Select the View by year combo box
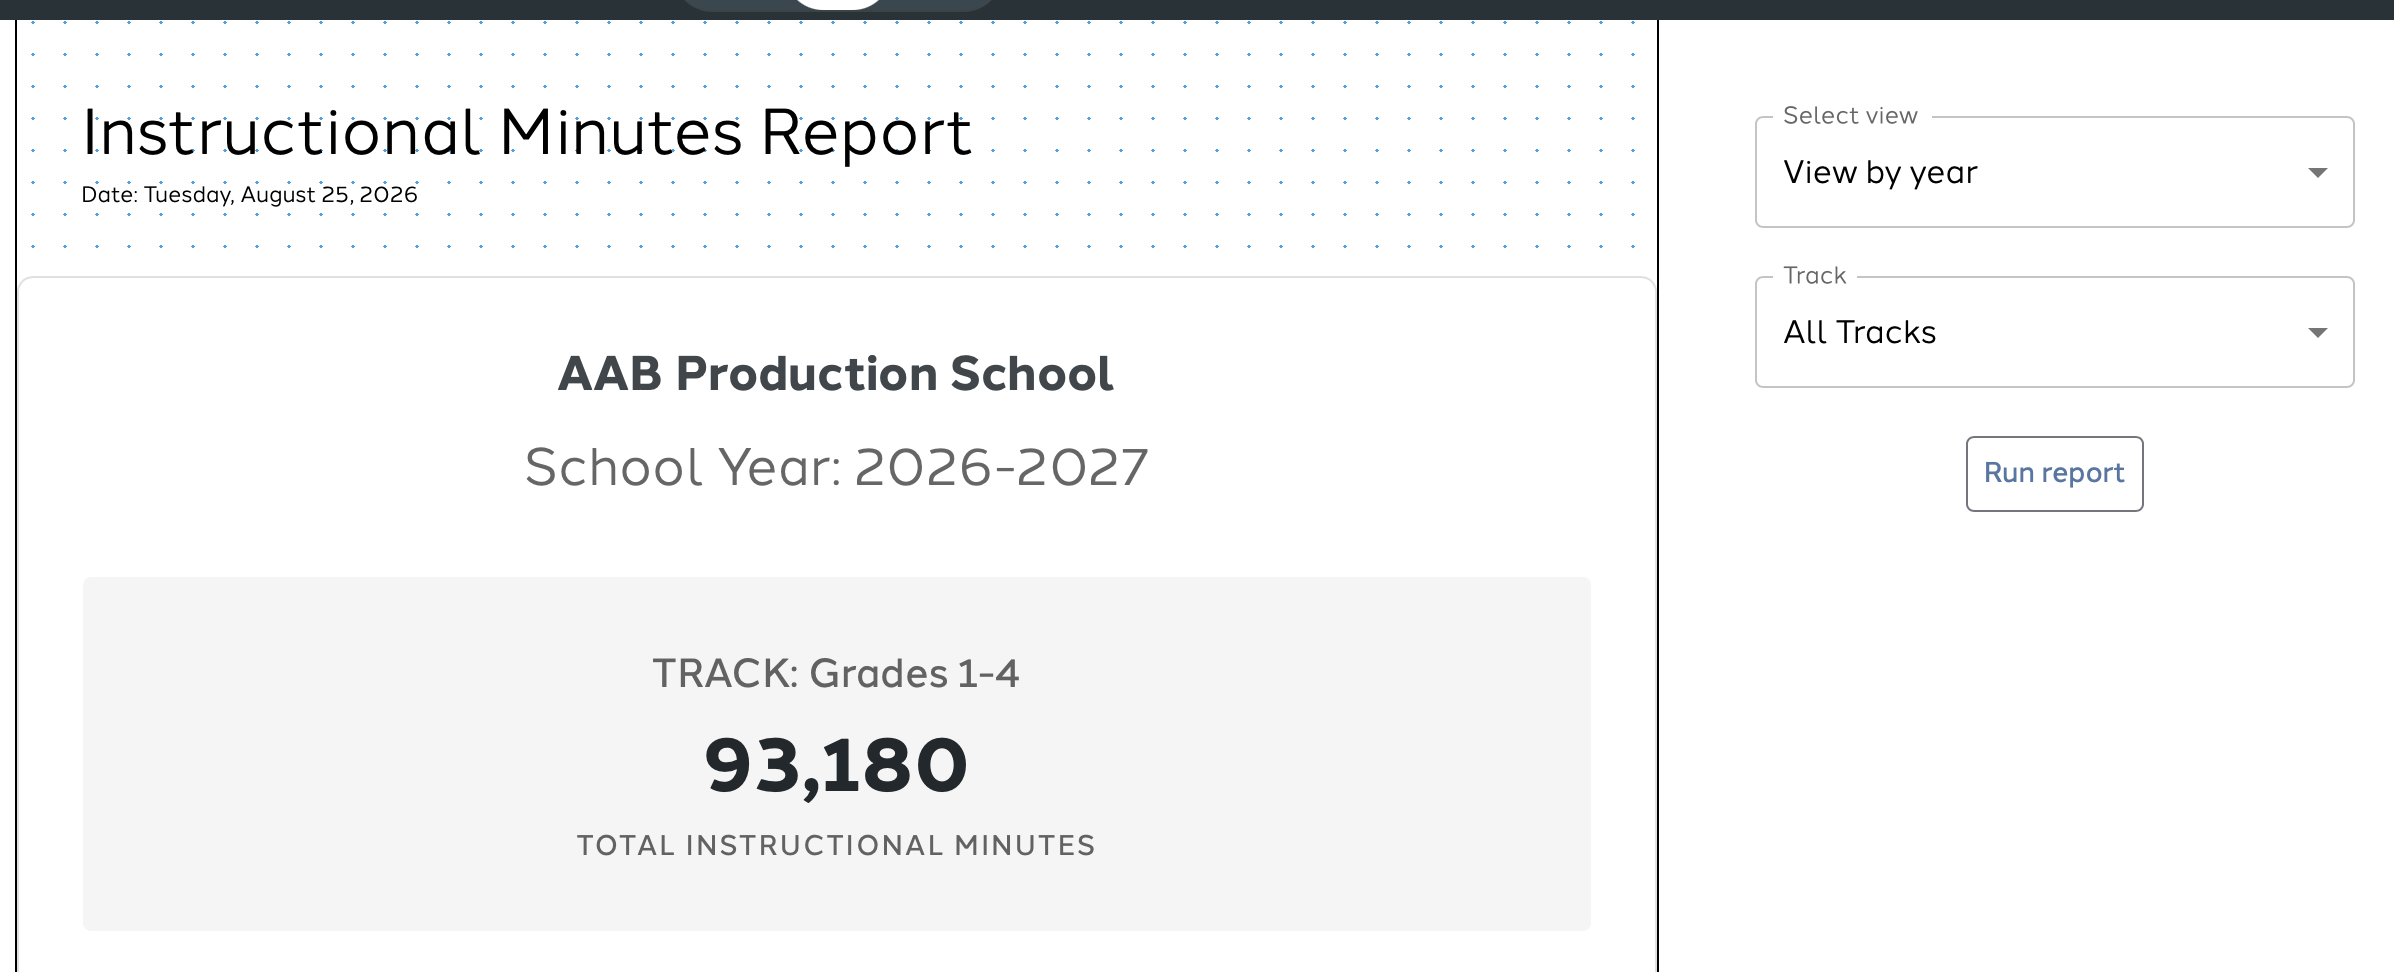Viewport: 2394px width, 972px height. click(x=2054, y=172)
